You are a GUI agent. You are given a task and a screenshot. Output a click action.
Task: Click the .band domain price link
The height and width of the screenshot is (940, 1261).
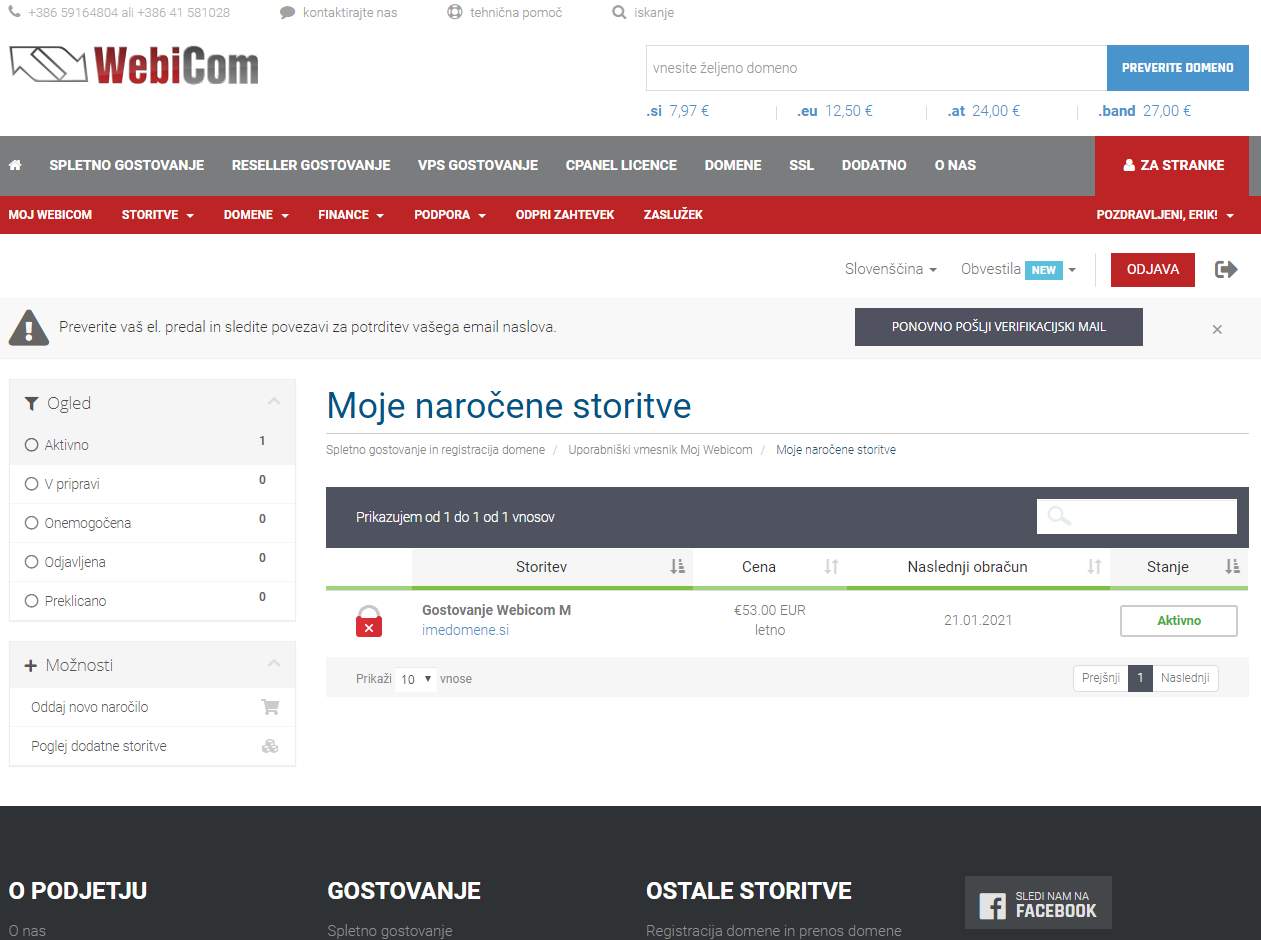pyautogui.click(x=1144, y=111)
